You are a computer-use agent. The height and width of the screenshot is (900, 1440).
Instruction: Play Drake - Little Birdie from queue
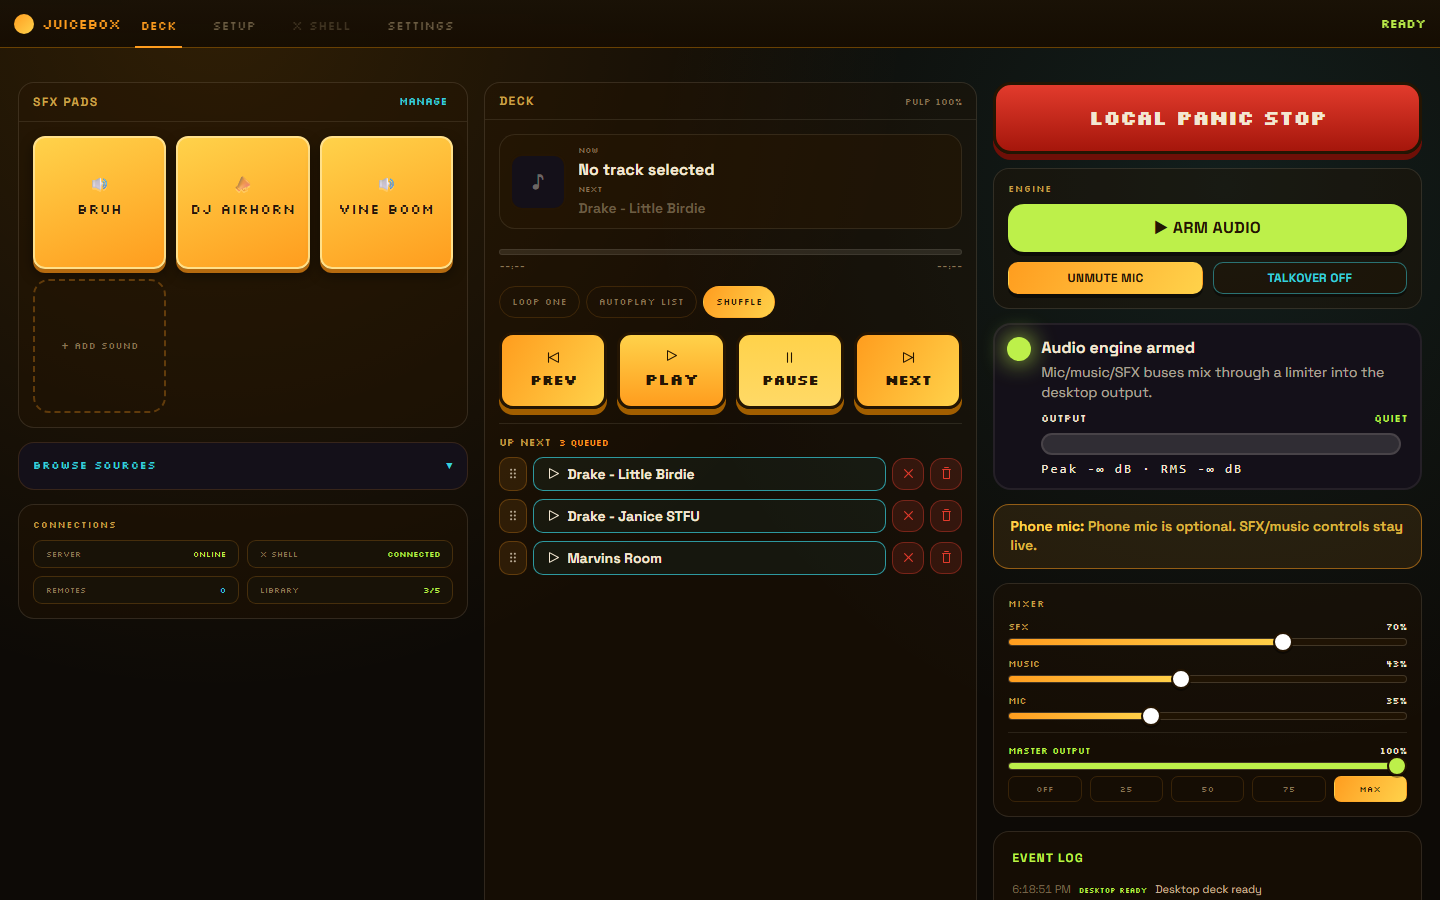click(709, 474)
